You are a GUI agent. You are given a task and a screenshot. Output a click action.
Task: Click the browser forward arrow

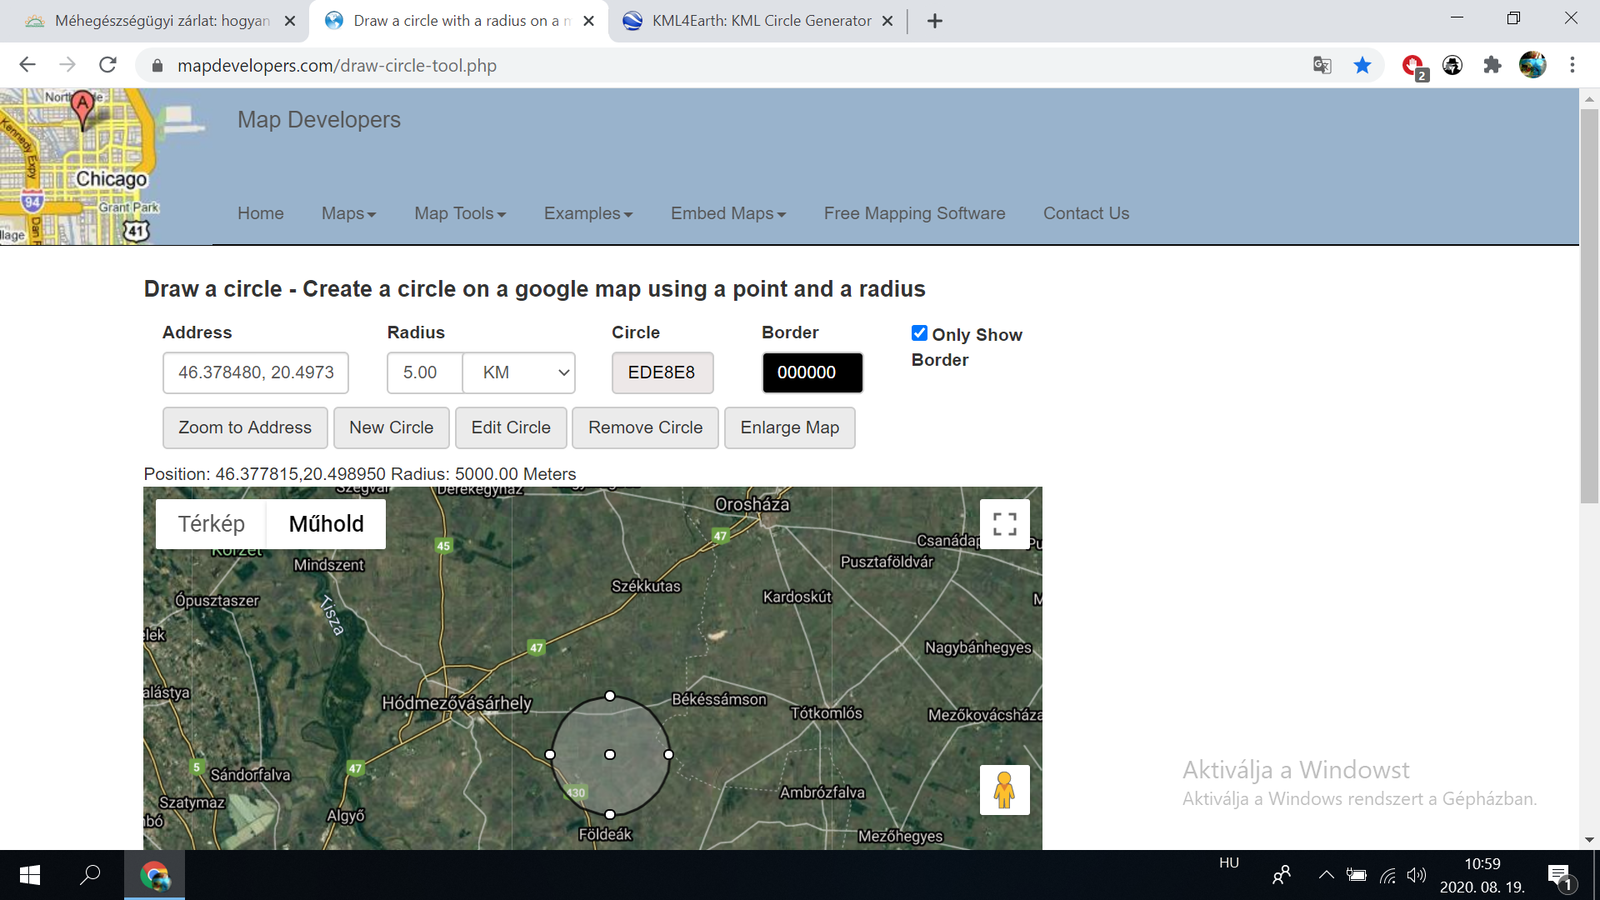coord(67,65)
